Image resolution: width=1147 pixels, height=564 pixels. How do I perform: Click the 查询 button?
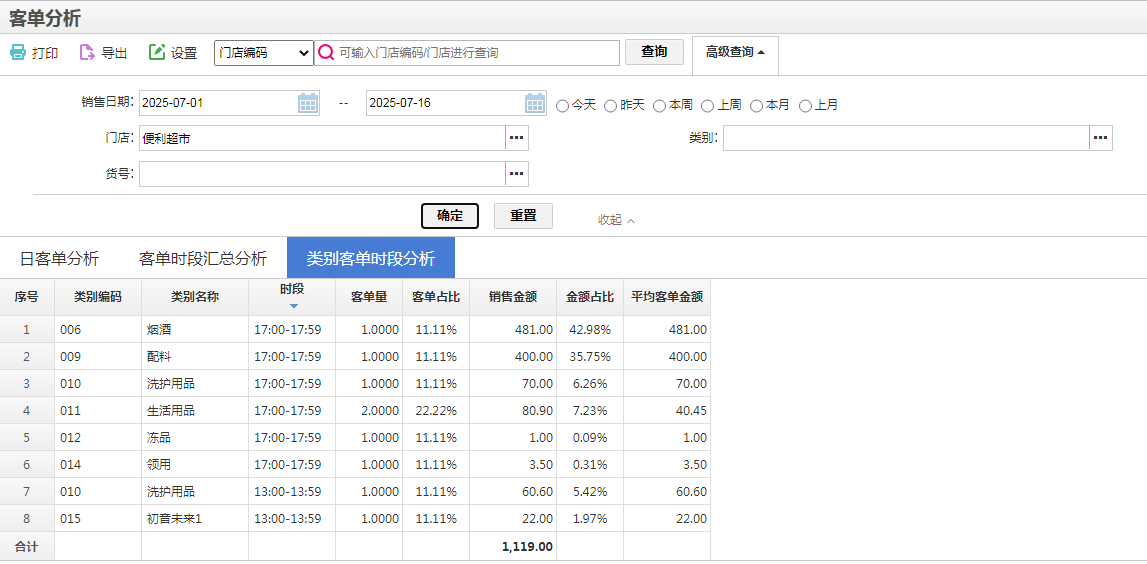pos(654,52)
